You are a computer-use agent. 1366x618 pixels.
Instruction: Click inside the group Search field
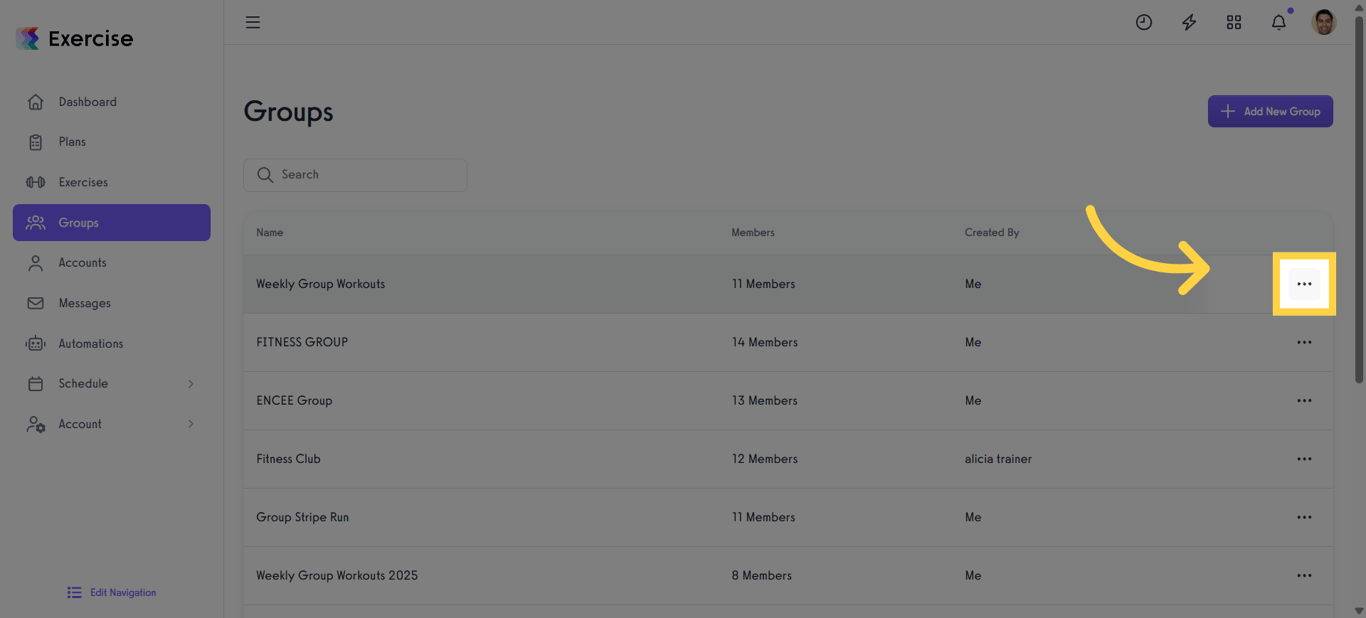355,174
